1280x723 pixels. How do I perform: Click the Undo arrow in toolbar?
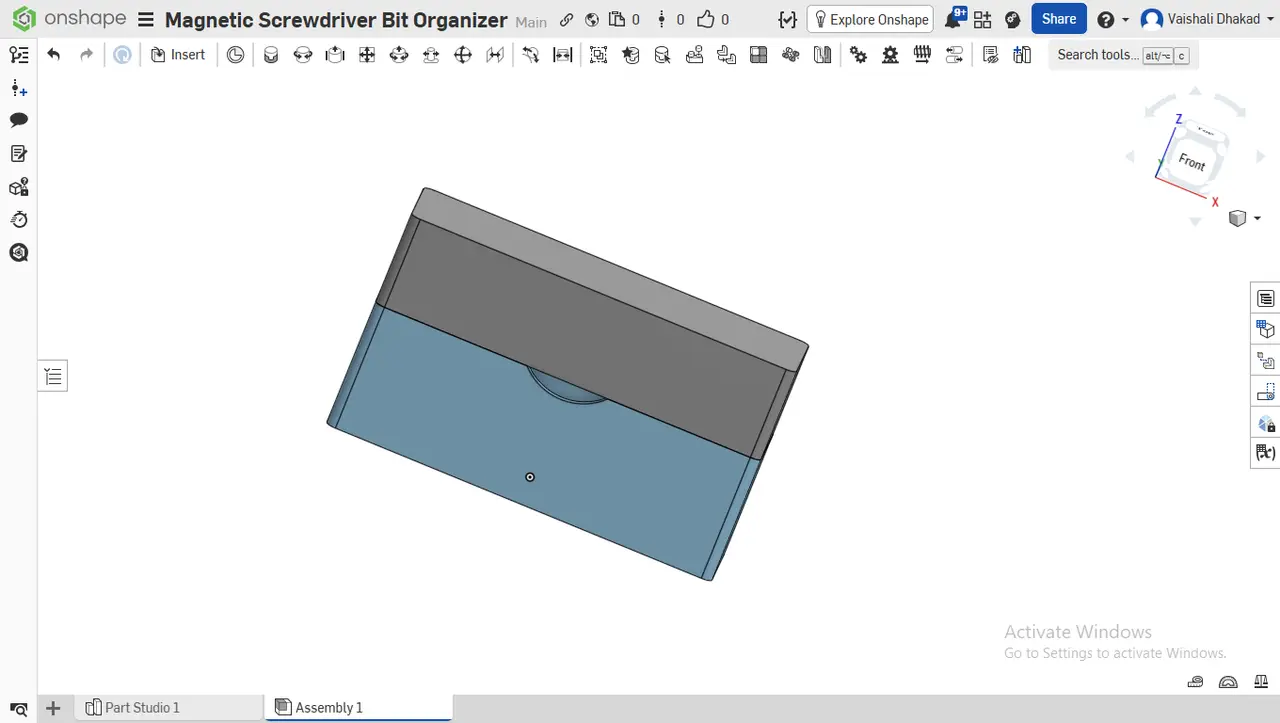click(54, 55)
